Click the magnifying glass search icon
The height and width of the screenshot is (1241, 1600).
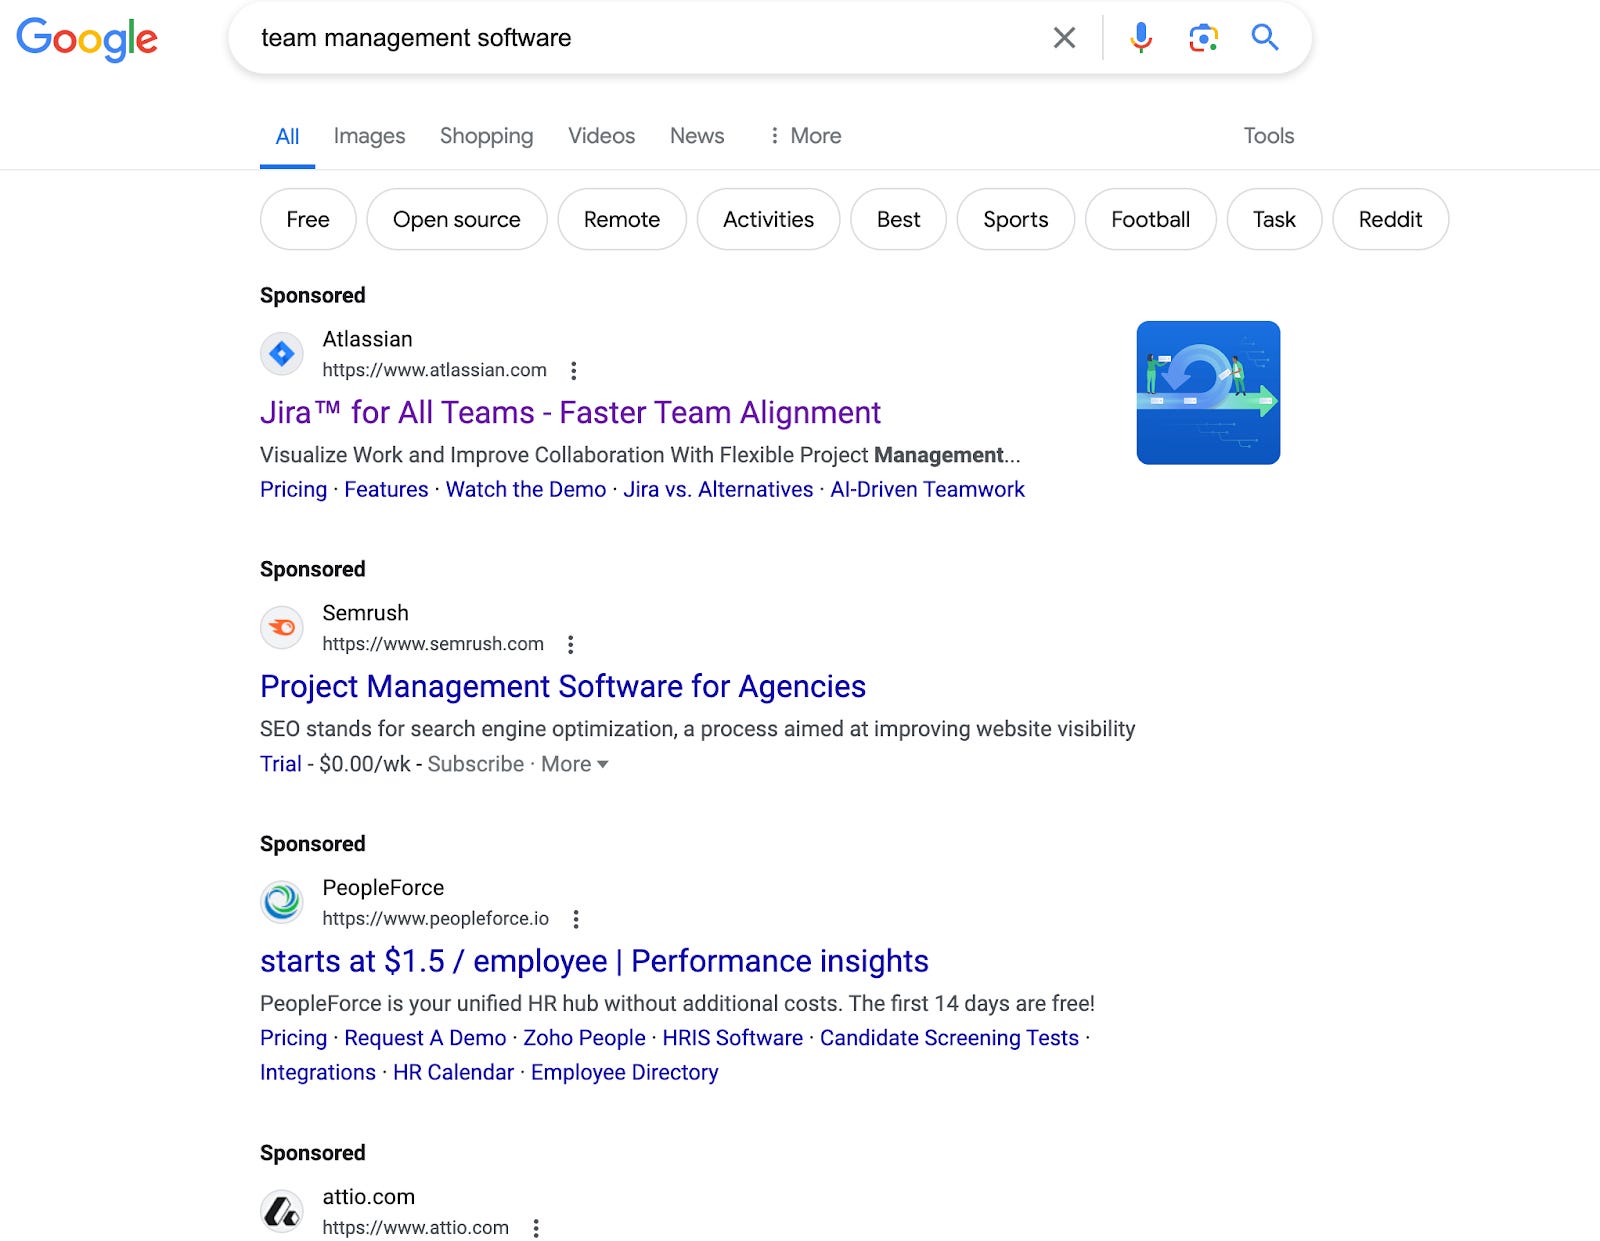[1265, 38]
